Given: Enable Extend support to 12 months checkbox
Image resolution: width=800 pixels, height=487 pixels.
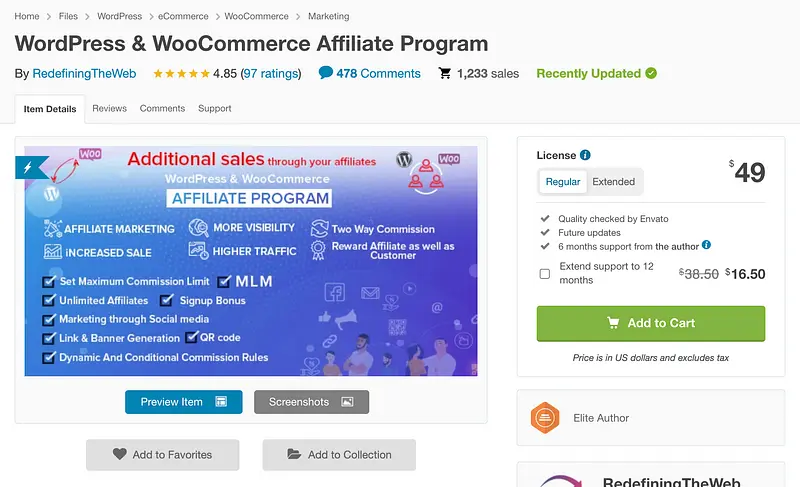Looking at the screenshot, I should tap(545, 273).
